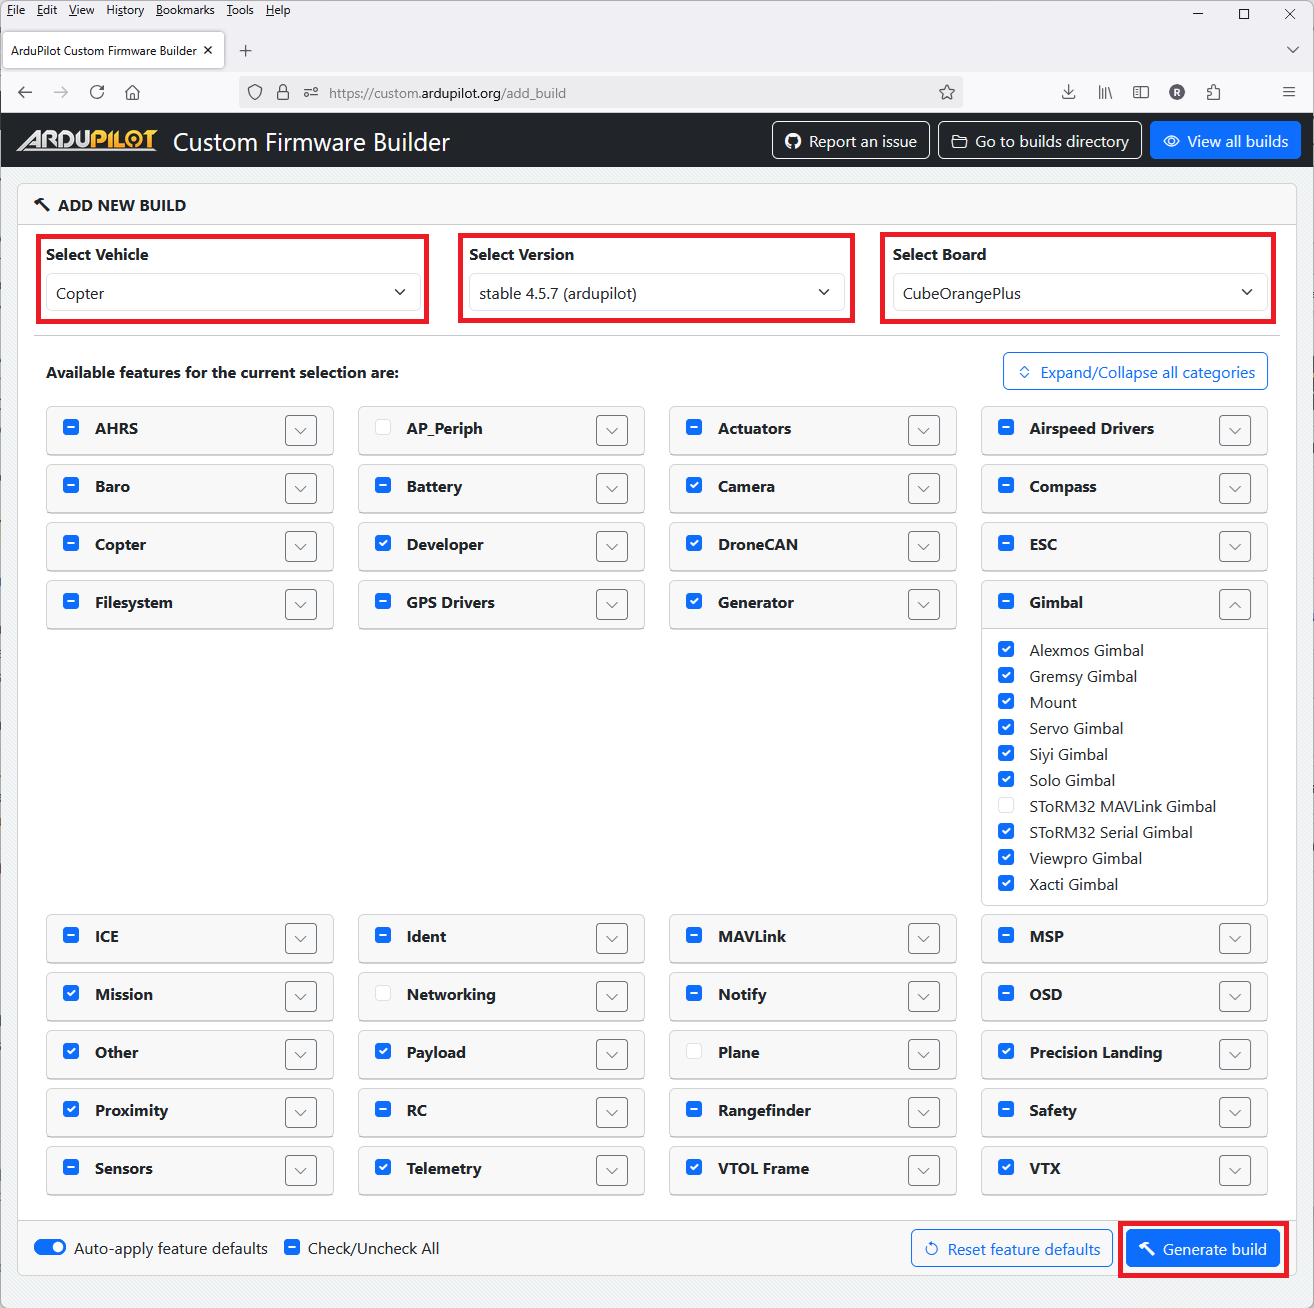Open the Select Board dropdown
1314x1308 pixels.
pyautogui.click(x=1078, y=293)
